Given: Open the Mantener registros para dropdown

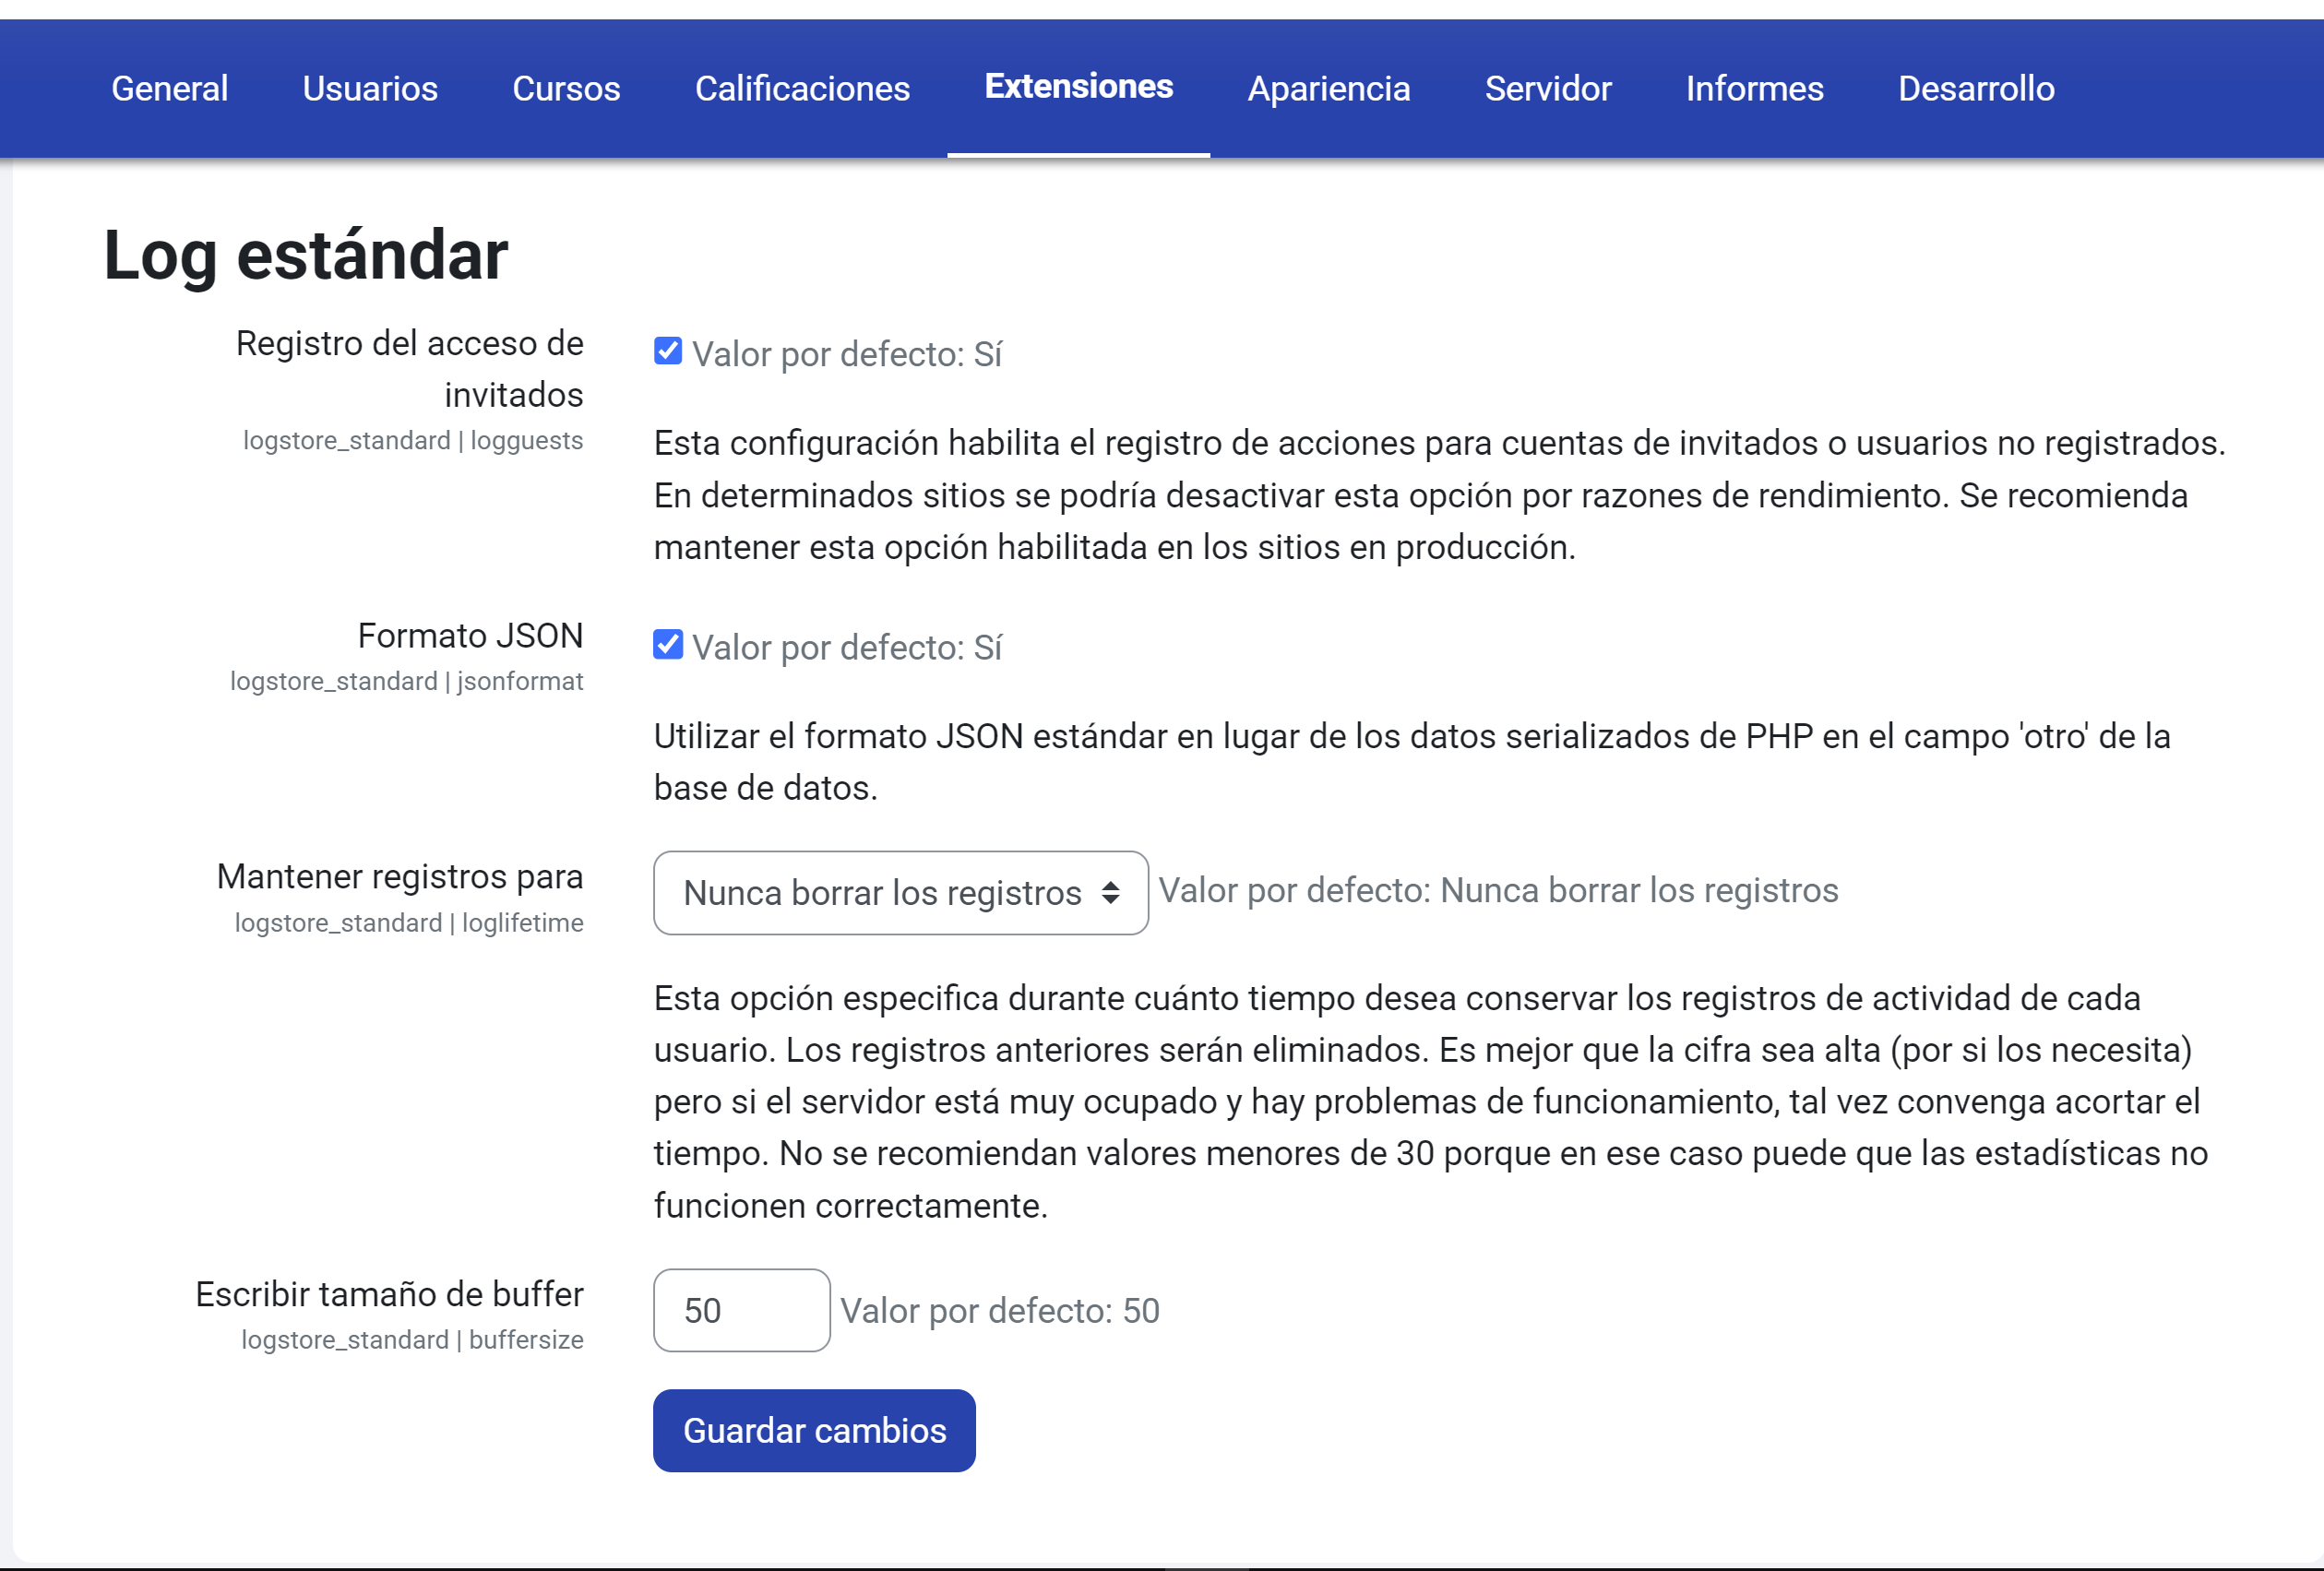Looking at the screenshot, I should click(900, 892).
